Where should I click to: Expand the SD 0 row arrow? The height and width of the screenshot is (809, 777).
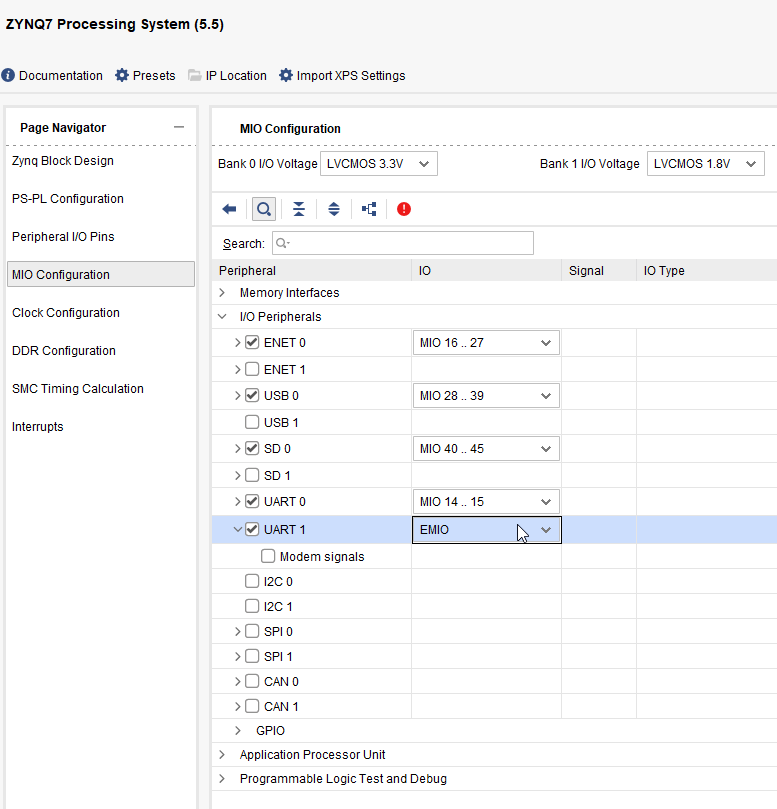click(x=237, y=449)
